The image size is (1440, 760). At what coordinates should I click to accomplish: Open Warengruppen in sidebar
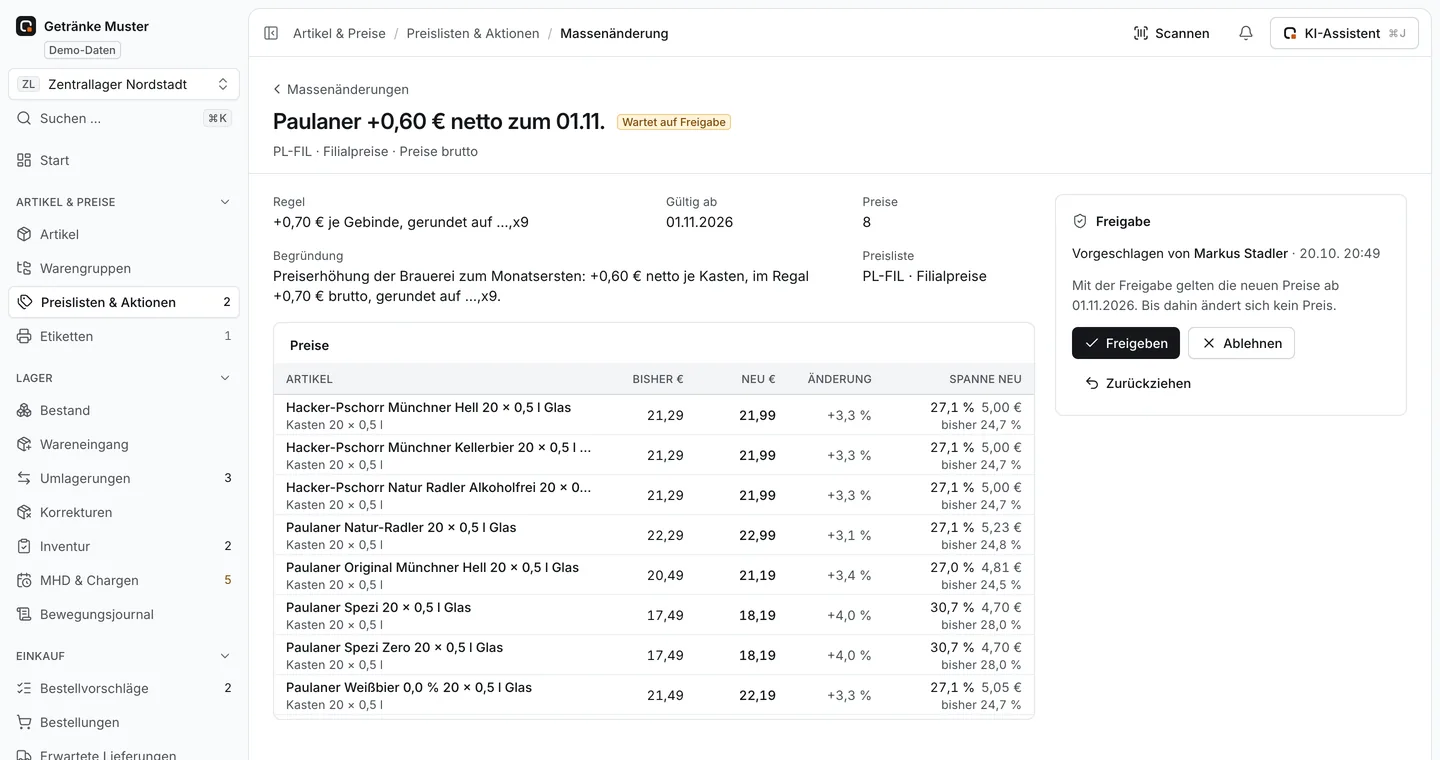124,268
